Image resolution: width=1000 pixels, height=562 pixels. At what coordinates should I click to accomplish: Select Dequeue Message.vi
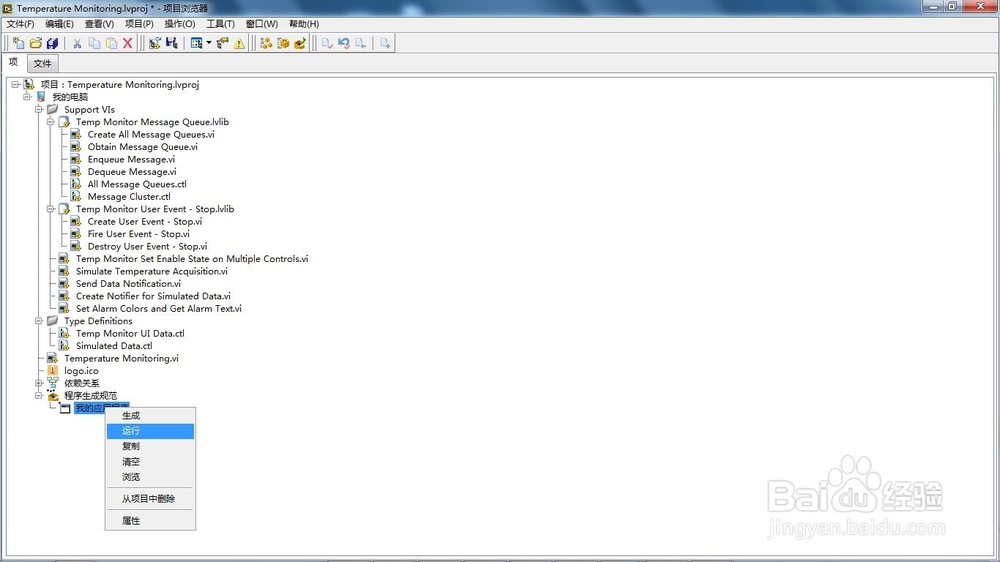(x=132, y=172)
